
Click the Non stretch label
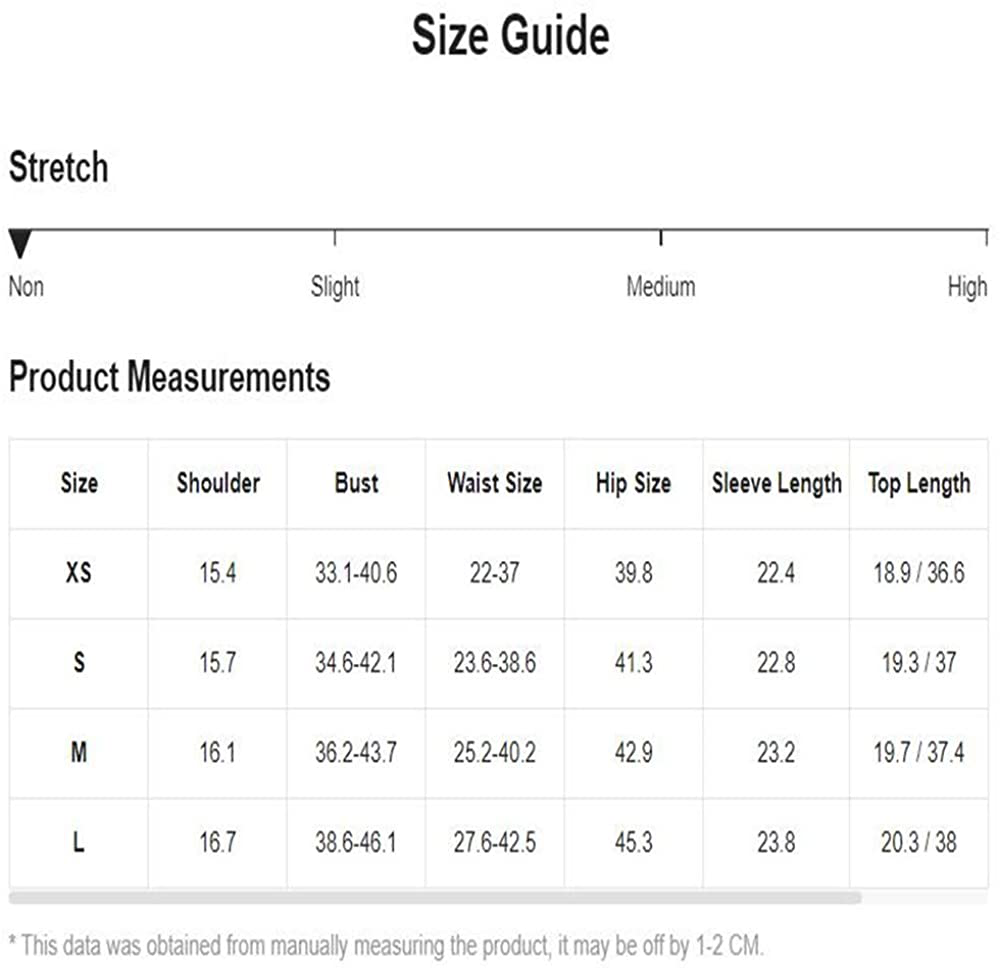point(26,287)
